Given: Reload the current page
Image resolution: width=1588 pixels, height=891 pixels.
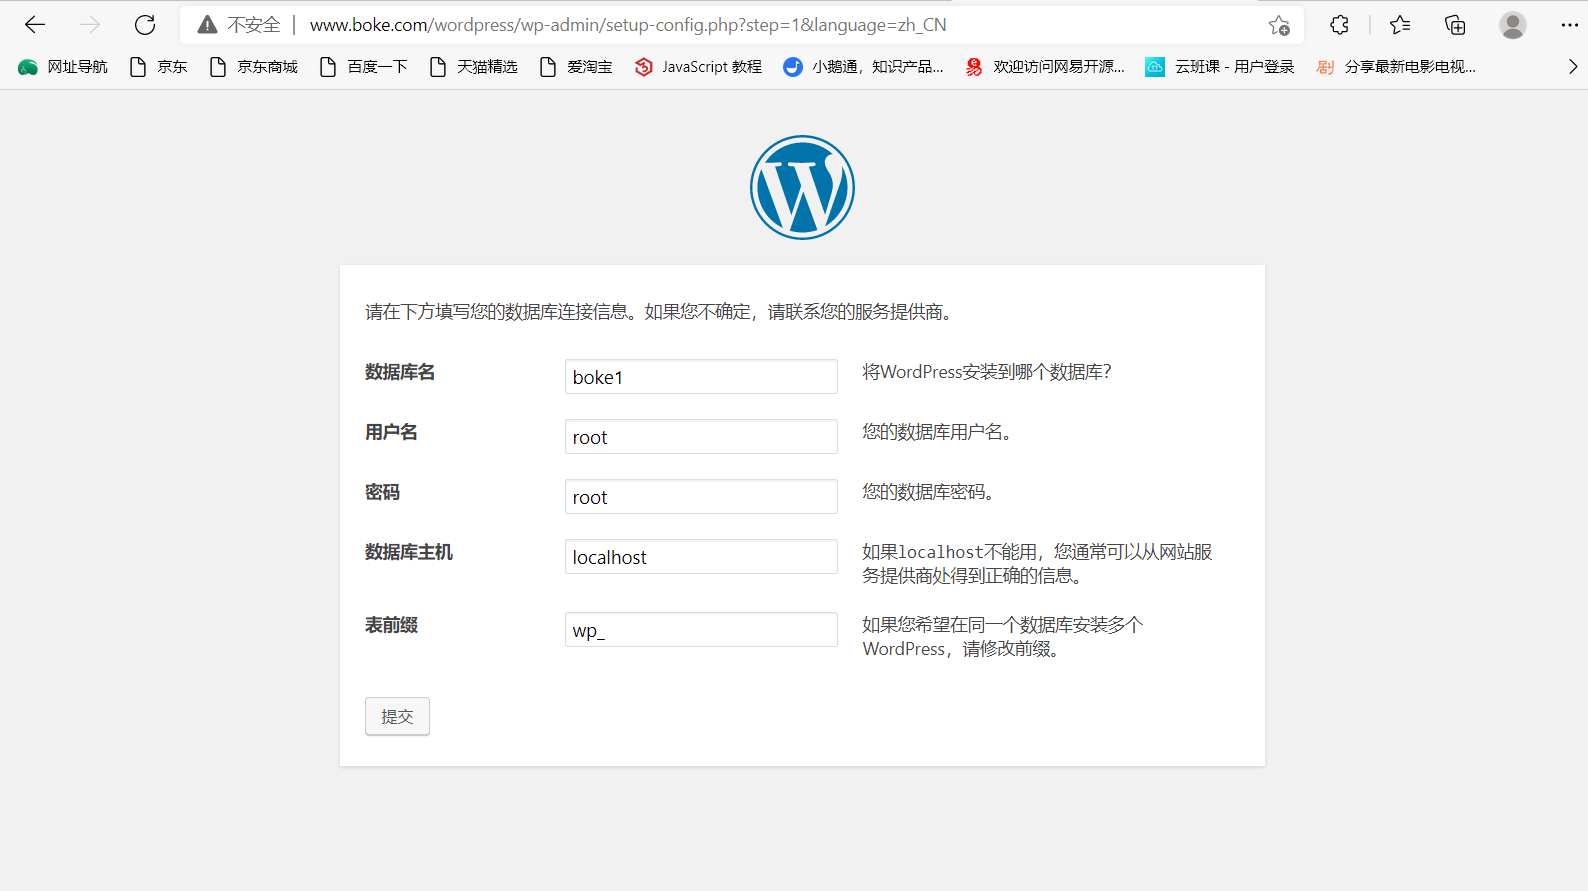Looking at the screenshot, I should coord(145,25).
